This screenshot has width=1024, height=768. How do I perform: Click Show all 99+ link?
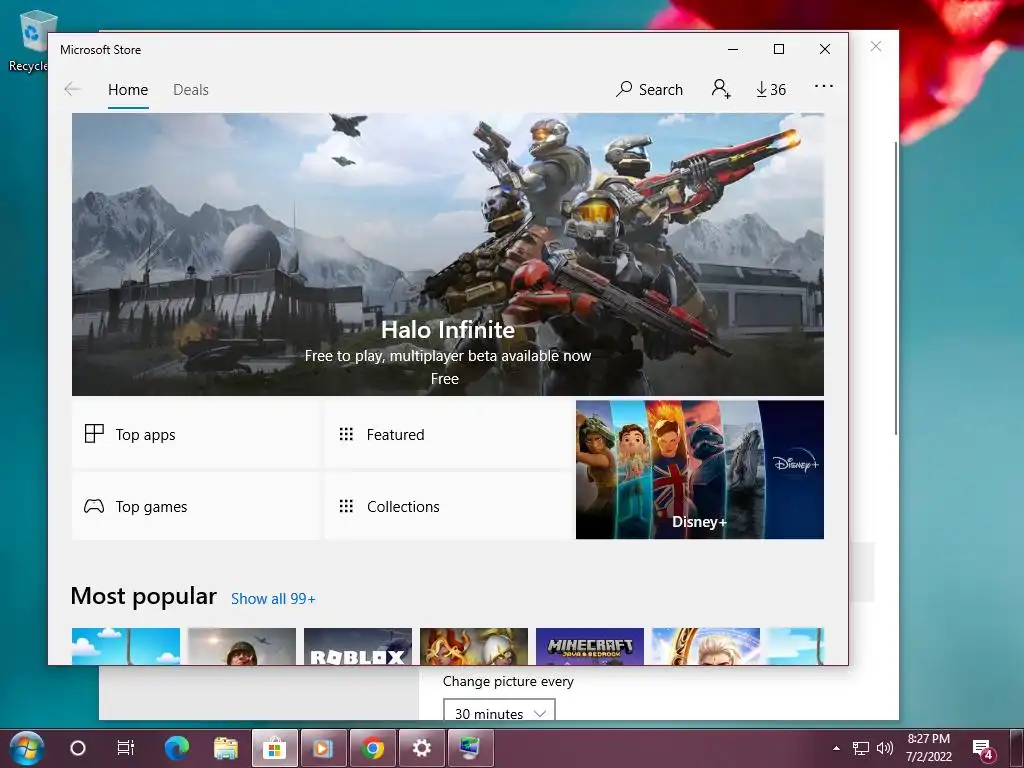[x=273, y=599]
